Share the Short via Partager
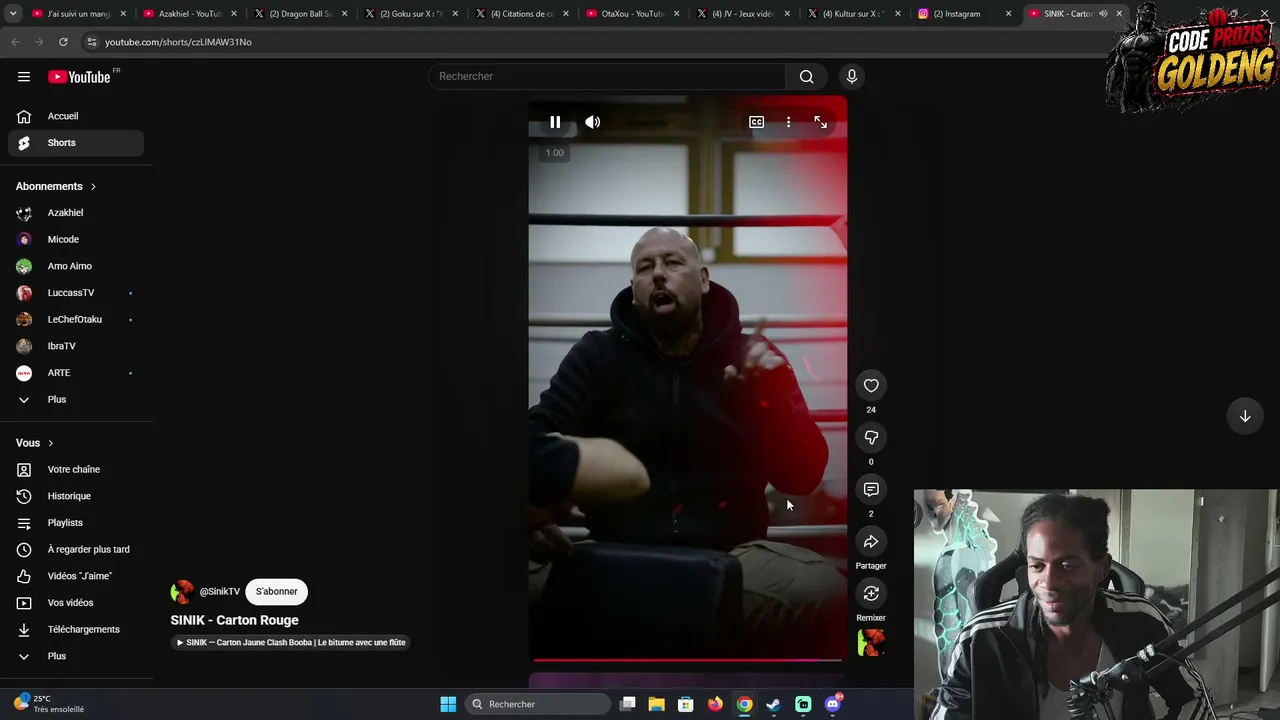Screen dimensions: 1280x720 (x=871, y=542)
